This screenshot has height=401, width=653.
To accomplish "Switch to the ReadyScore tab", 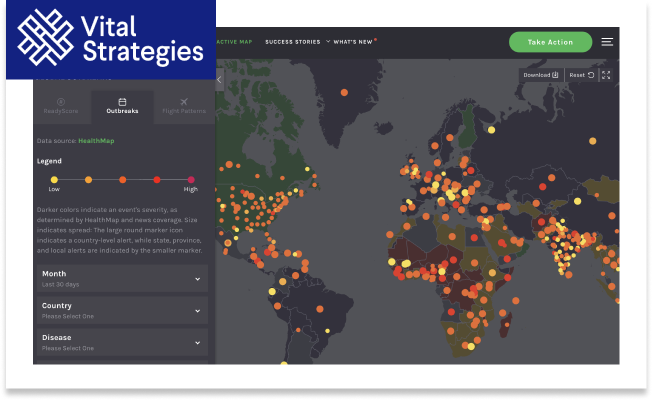I will pos(61,107).
